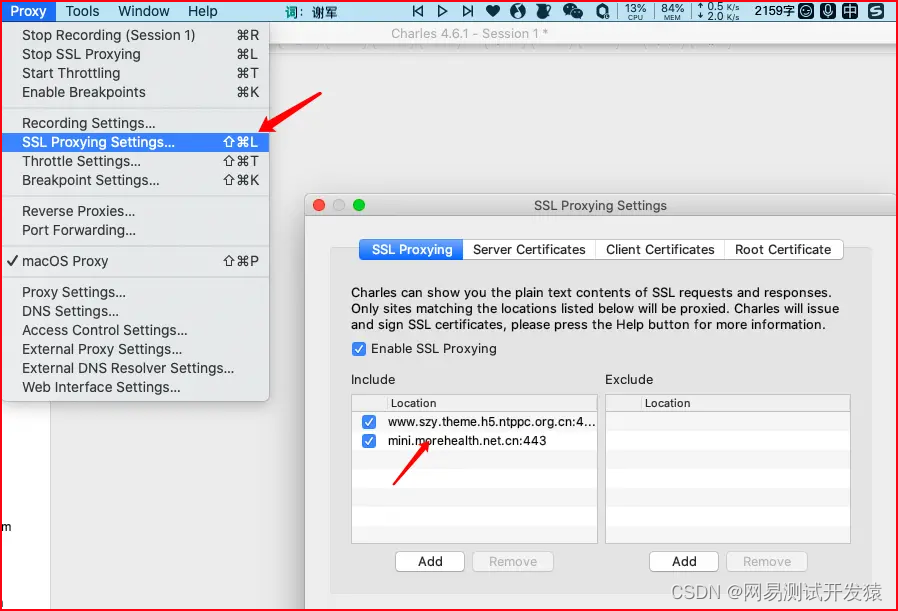898x611 pixels.
Task: Click play icon in menu bar
Action: (x=442, y=11)
